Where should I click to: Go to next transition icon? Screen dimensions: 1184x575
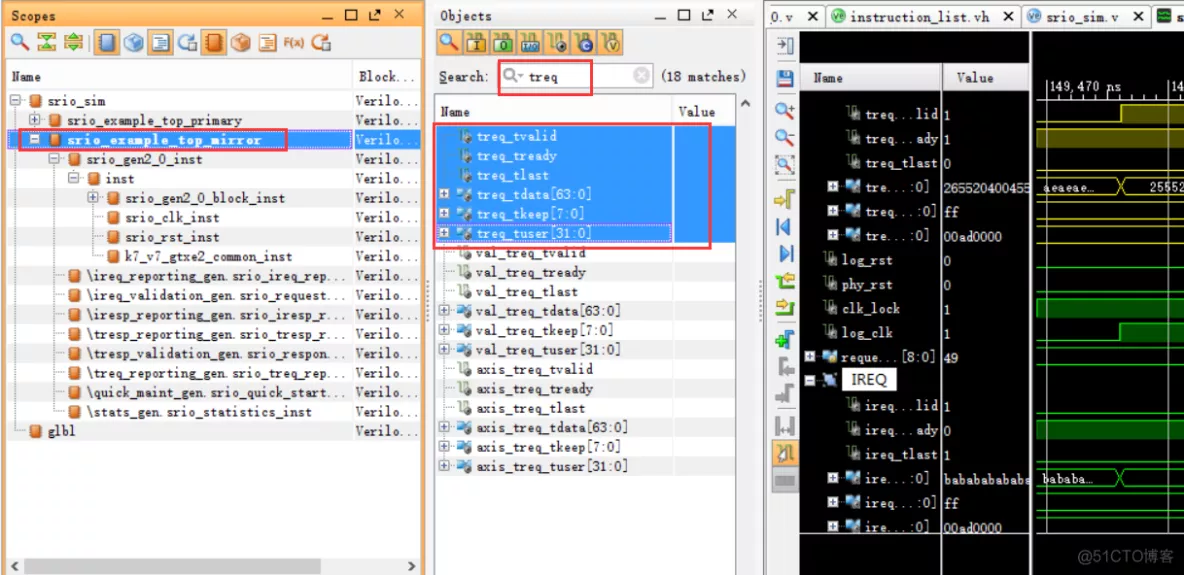click(x=785, y=308)
